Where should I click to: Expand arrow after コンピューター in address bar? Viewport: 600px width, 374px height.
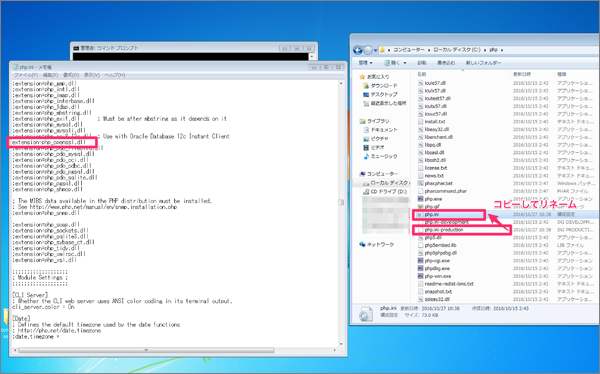(429, 50)
